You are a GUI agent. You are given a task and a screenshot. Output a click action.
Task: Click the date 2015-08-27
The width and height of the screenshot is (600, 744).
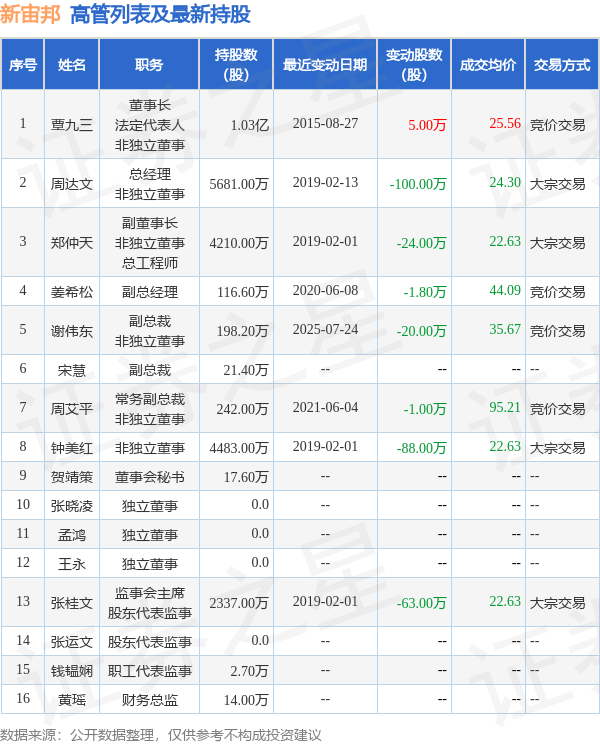[325, 123]
